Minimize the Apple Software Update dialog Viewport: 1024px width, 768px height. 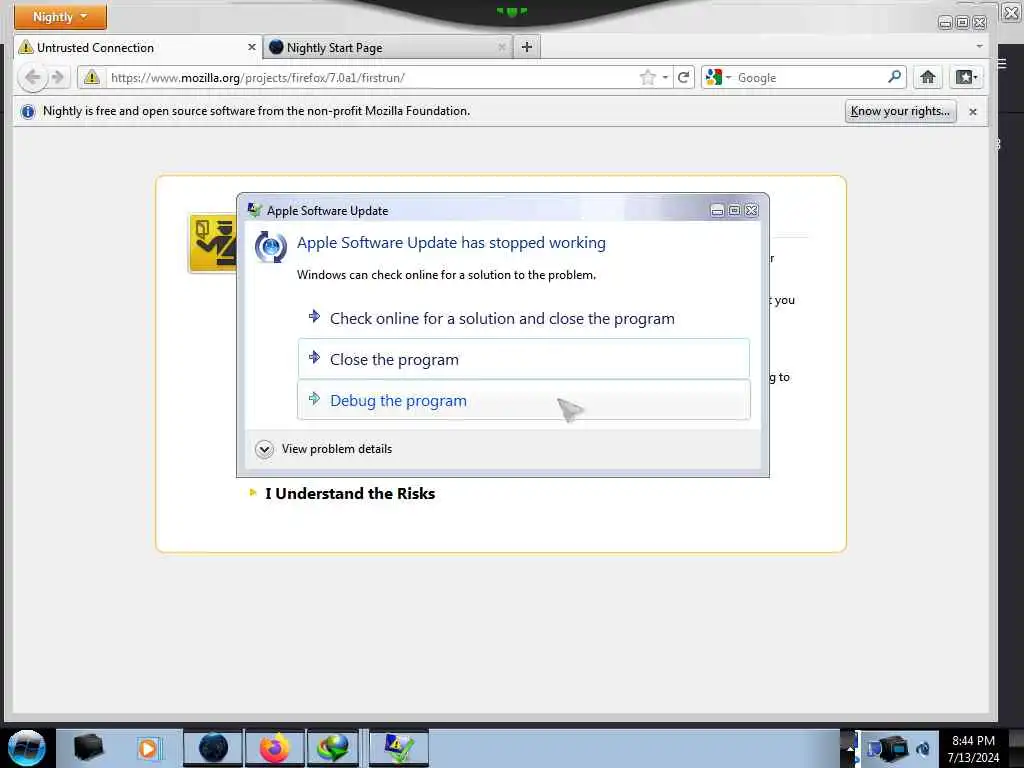717,210
